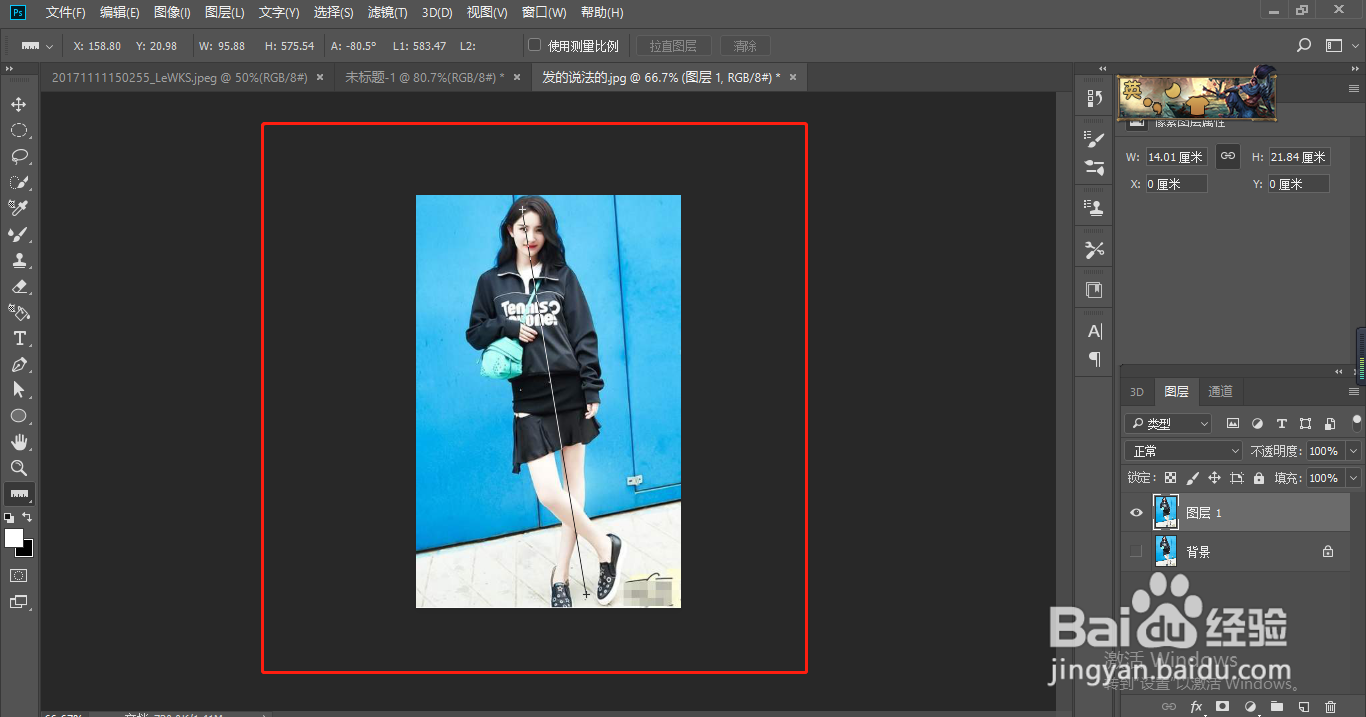Image resolution: width=1366 pixels, height=717 pixels.
Task: Open the Libraries panel icon
Action: click(1094, 290)
